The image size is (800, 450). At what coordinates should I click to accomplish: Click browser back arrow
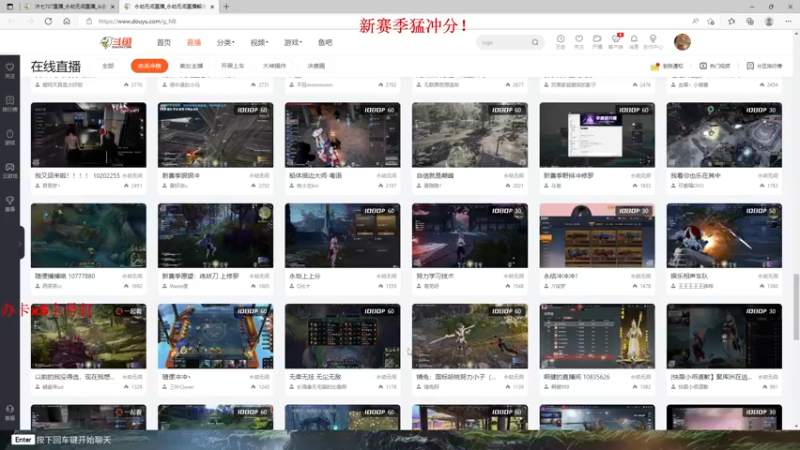(x=12, y=21)
